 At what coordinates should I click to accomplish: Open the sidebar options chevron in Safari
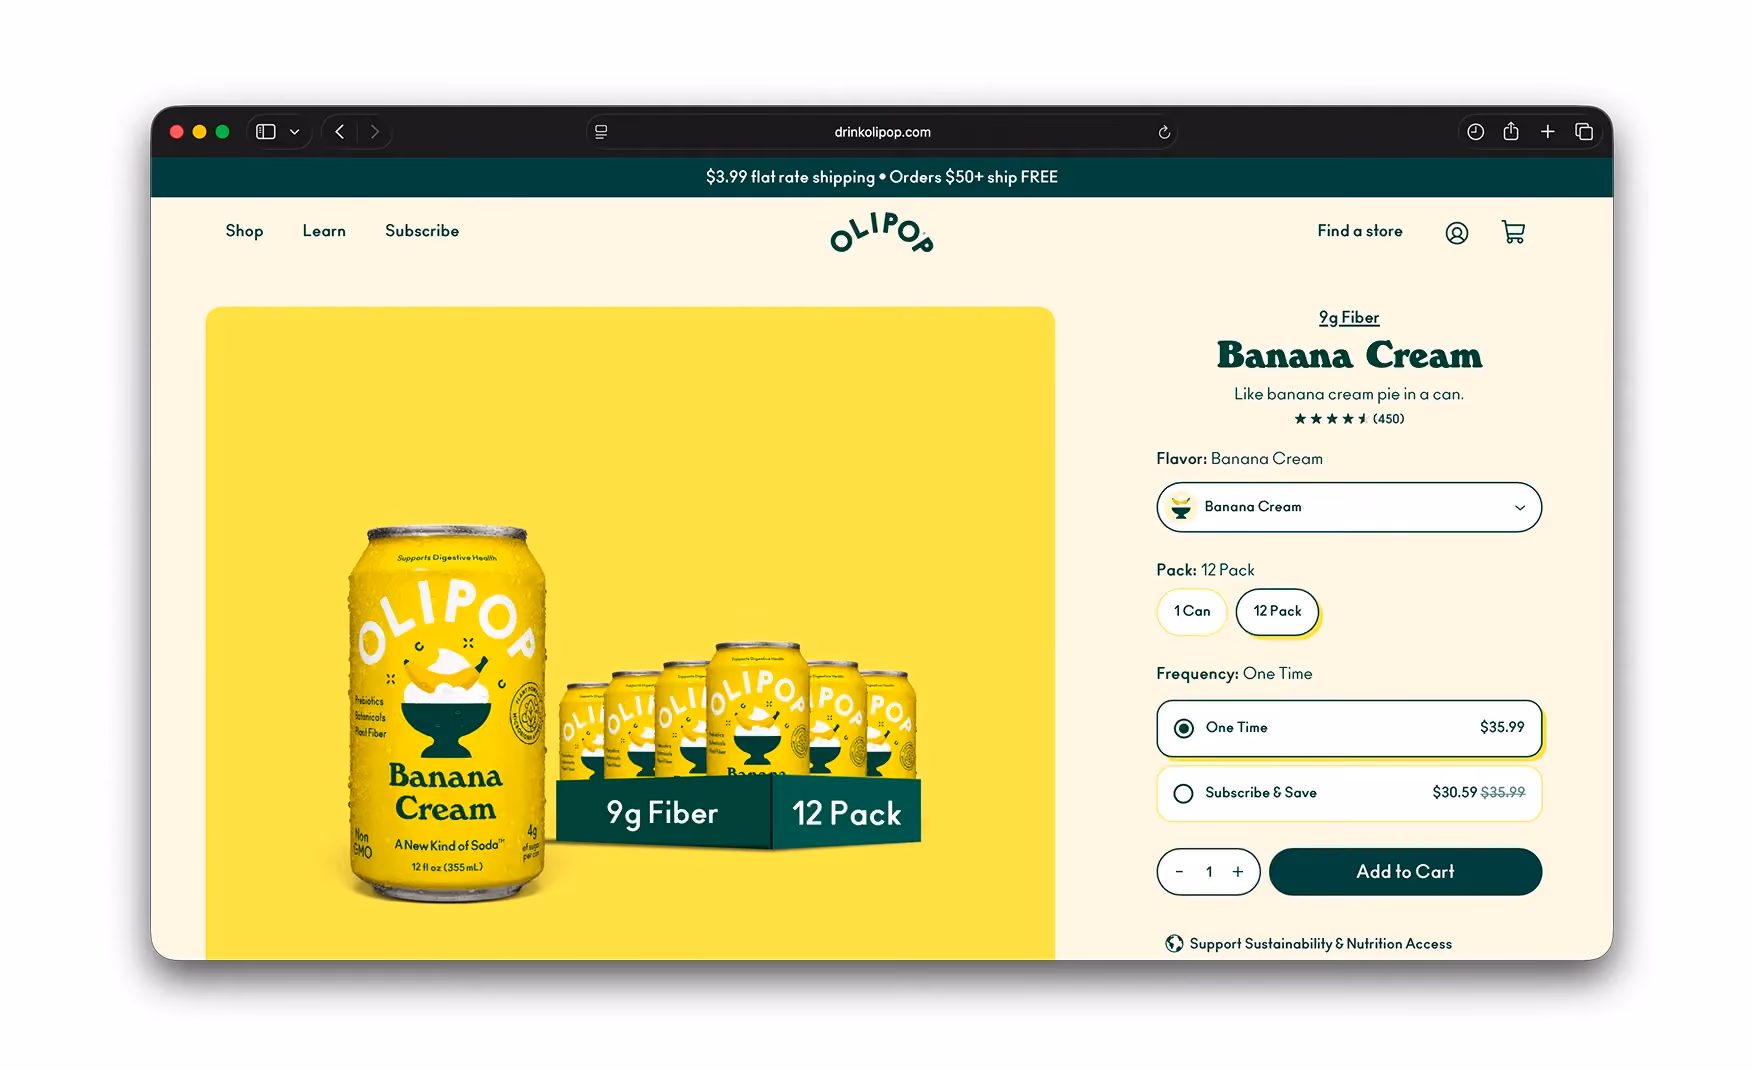tap(294, 132)
